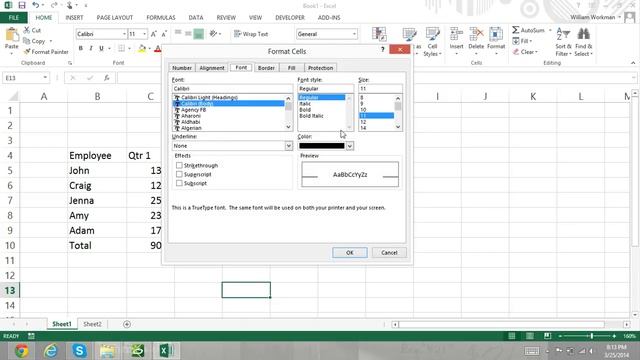The width and height of the screenshot is (640, 360).
Task: Switch to the Fill tab in Format Cells
Action: [291, 68]
